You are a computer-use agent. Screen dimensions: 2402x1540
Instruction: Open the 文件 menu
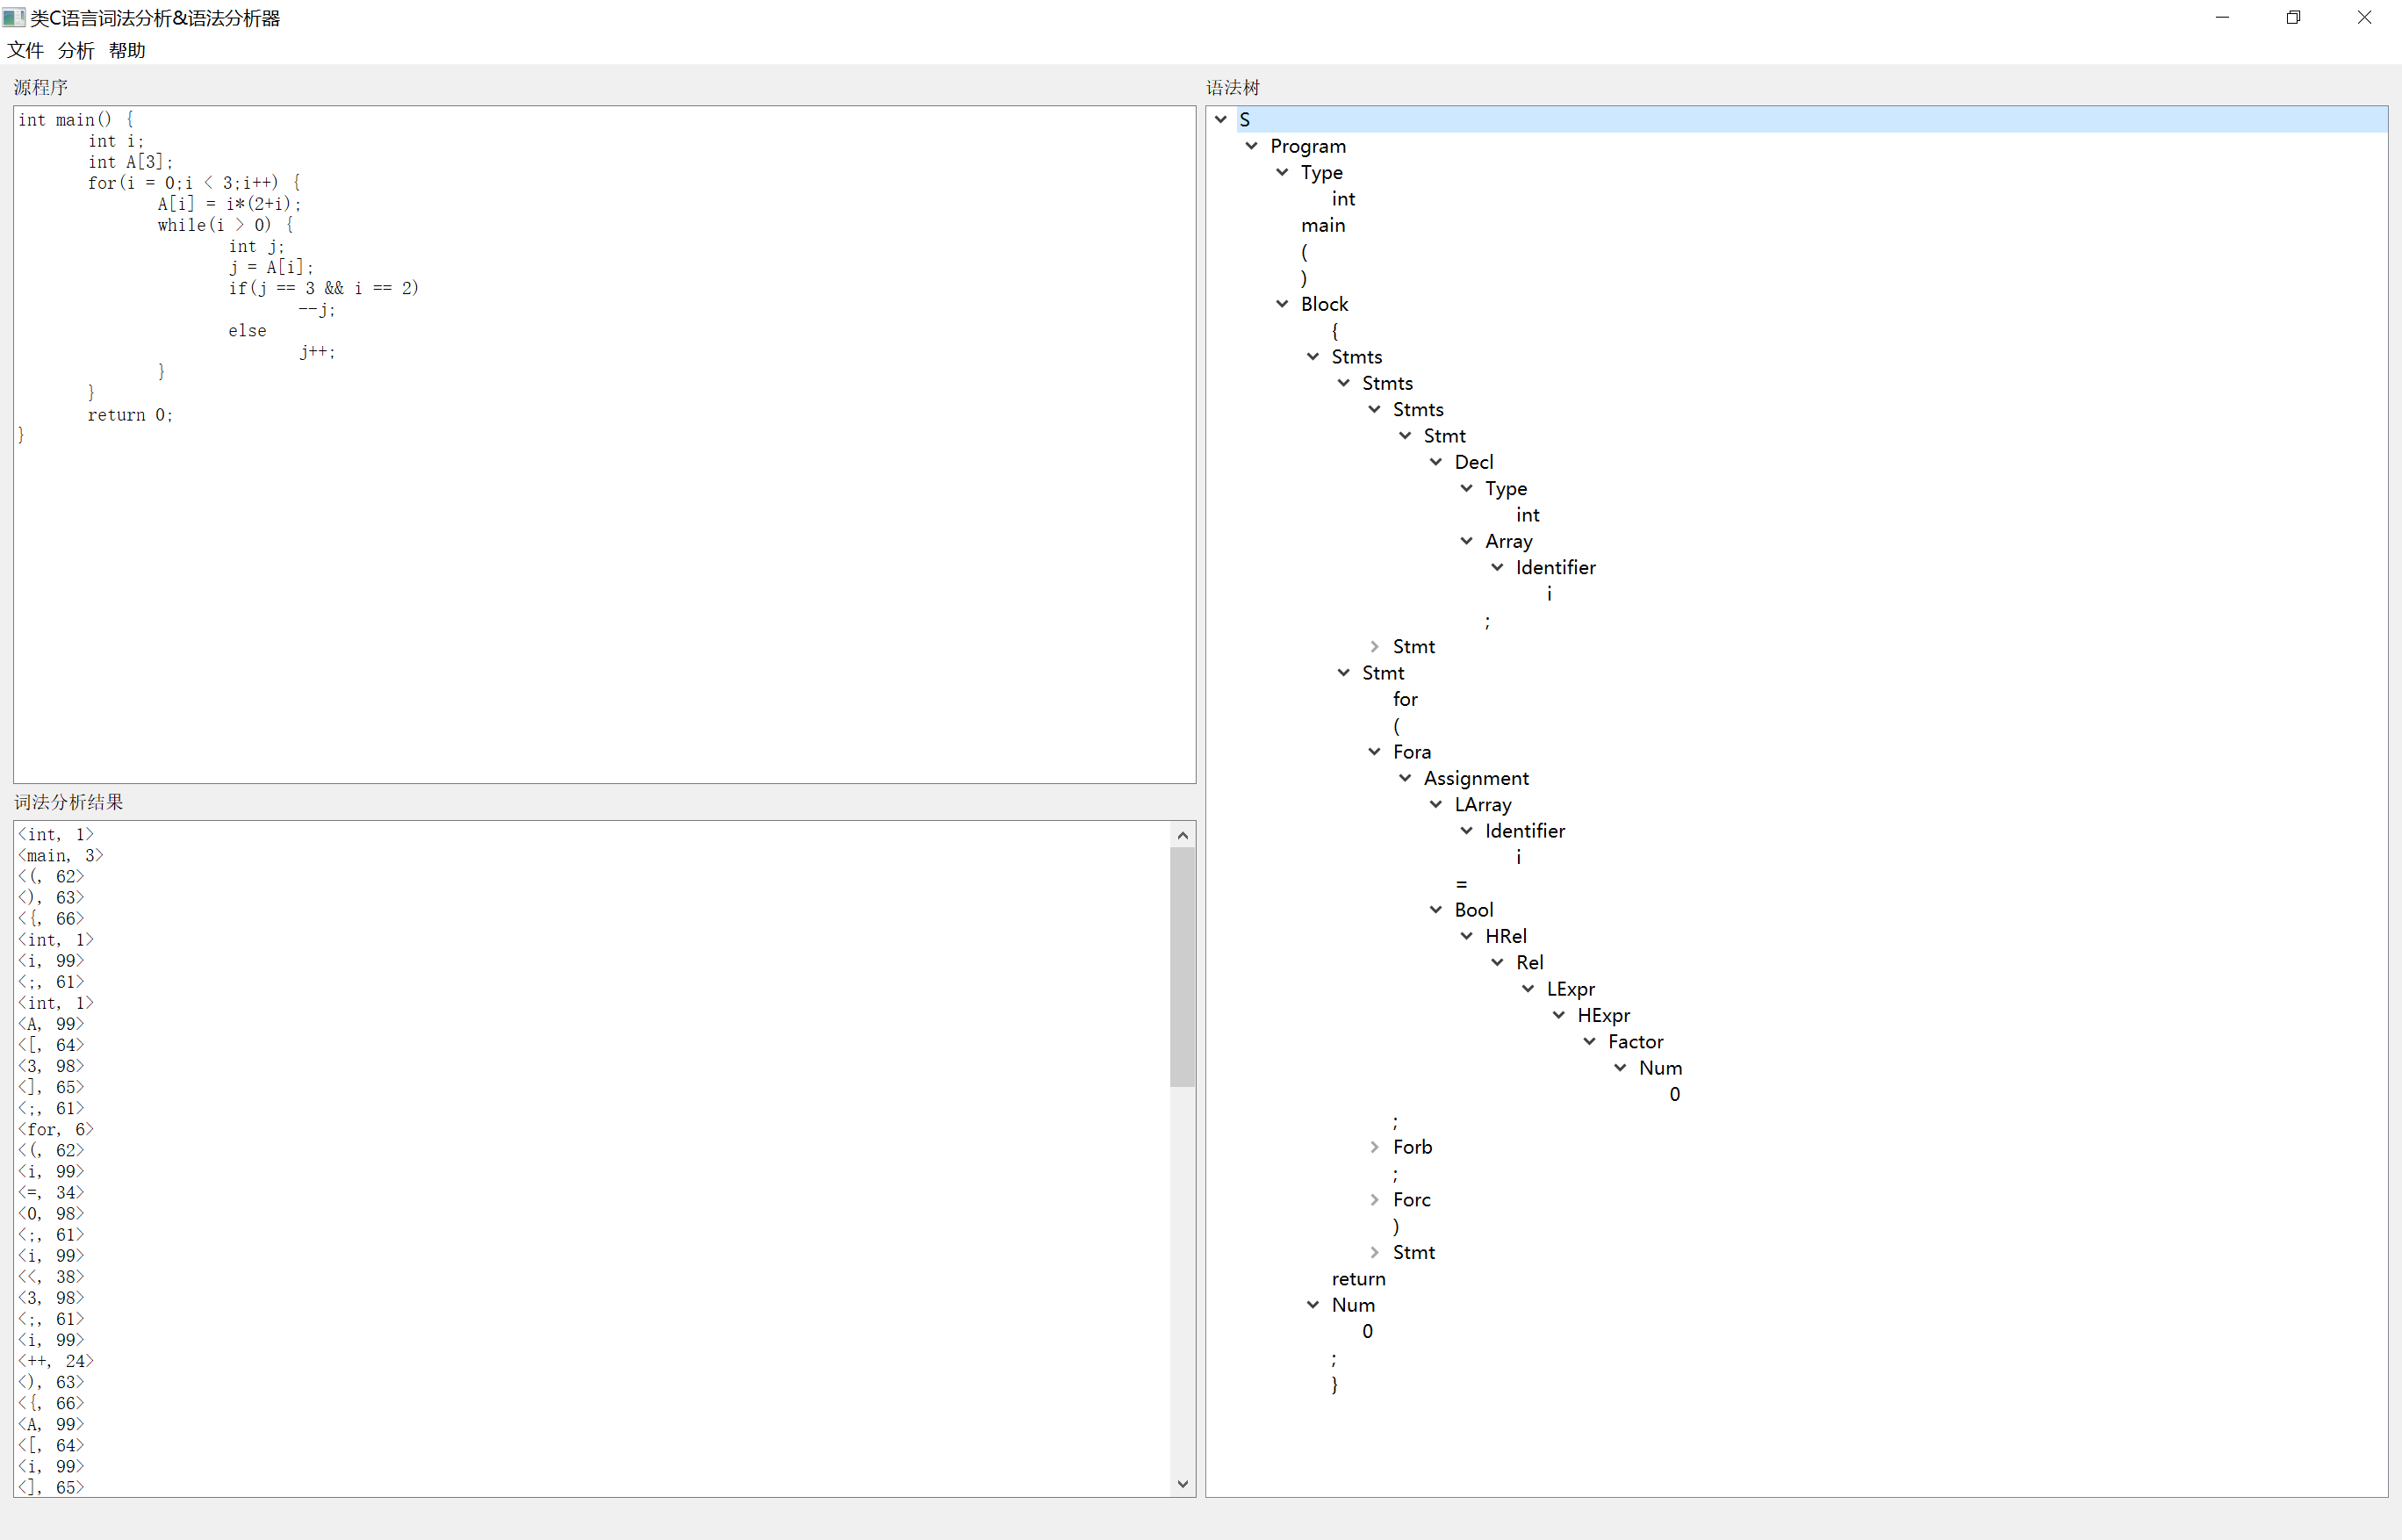pos(25,50)
